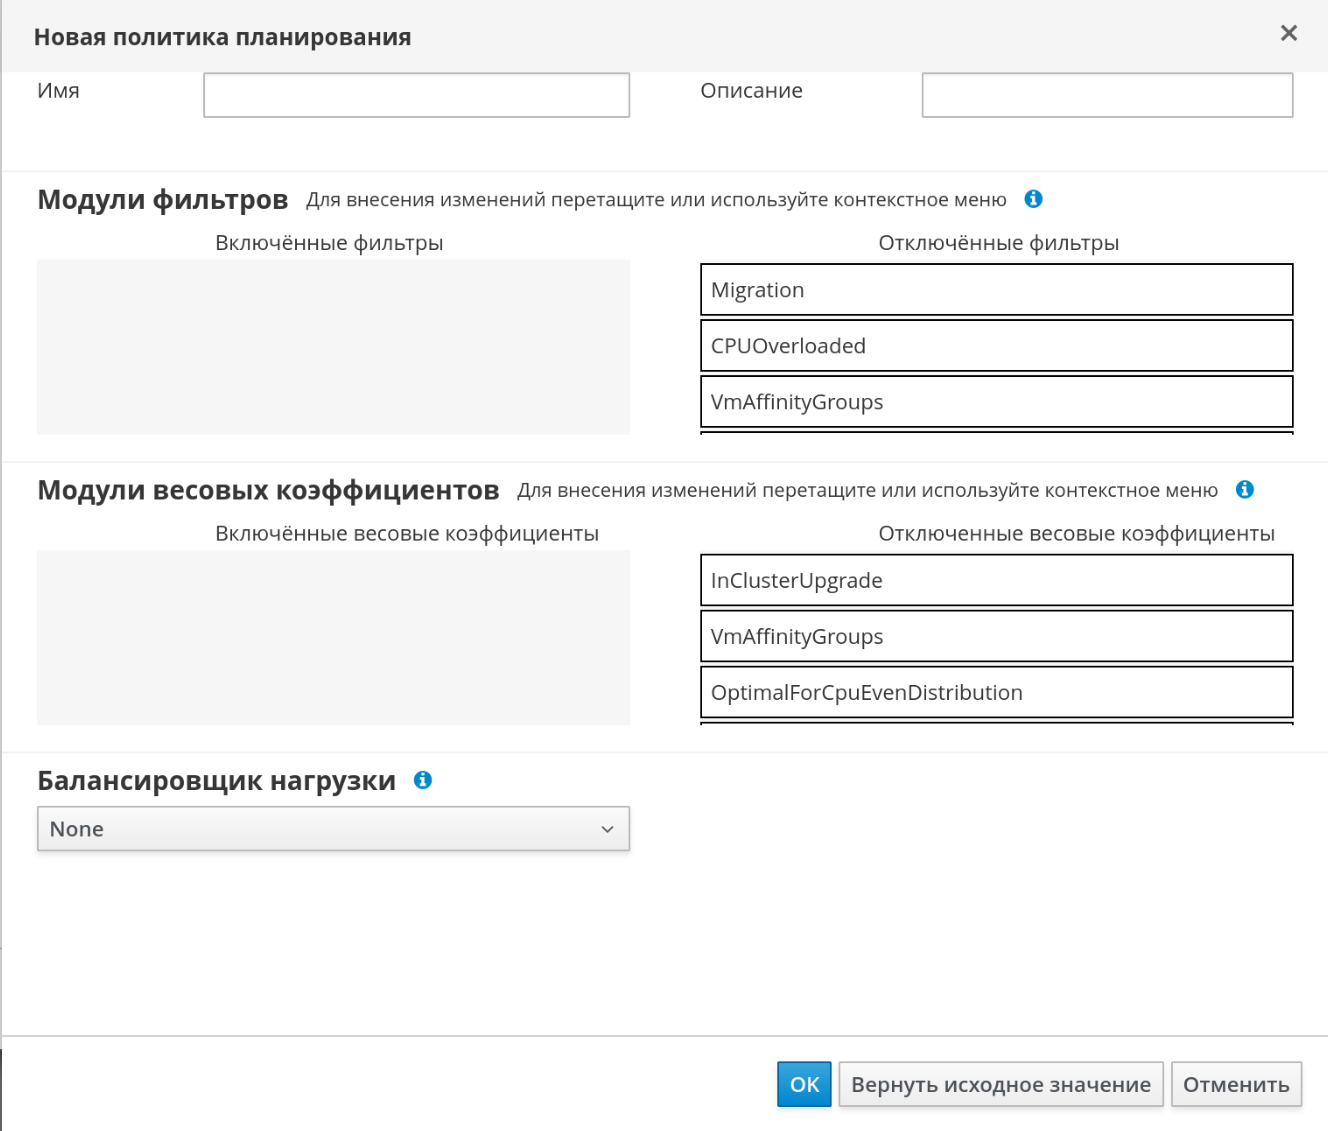Click info icon beside Балансировщик нагрузки
Image resolution: width=1329 pixels, height=1131 pixels.
pyautogui.click(x=423, y=780)
